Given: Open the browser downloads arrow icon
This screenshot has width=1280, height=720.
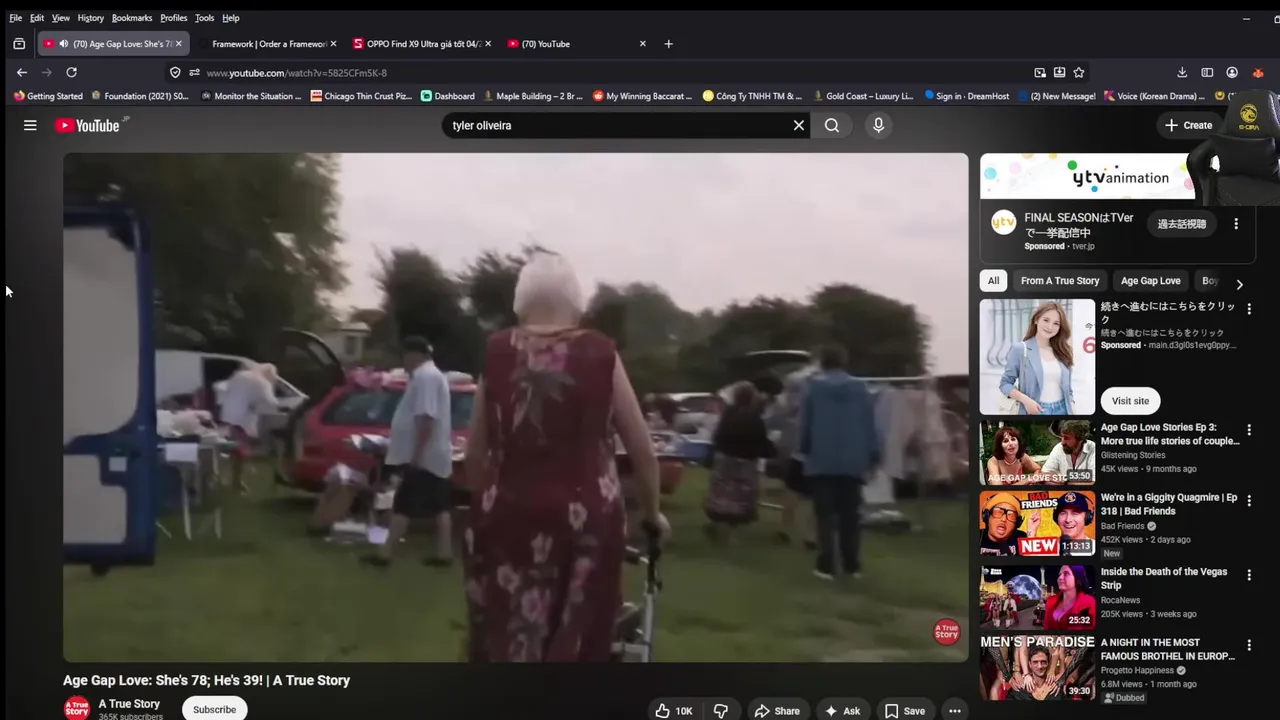Looking at the screenshot, I should 1182,72.
